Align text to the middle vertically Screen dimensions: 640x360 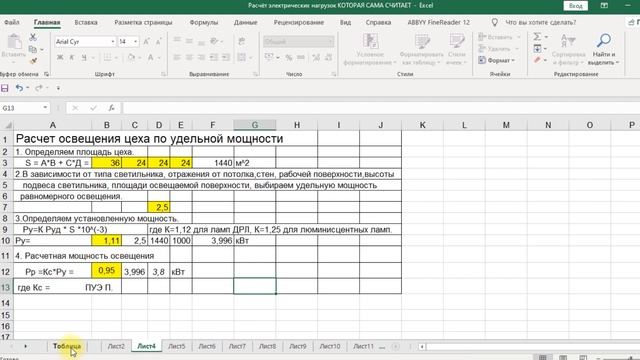[x=189, y=41]
